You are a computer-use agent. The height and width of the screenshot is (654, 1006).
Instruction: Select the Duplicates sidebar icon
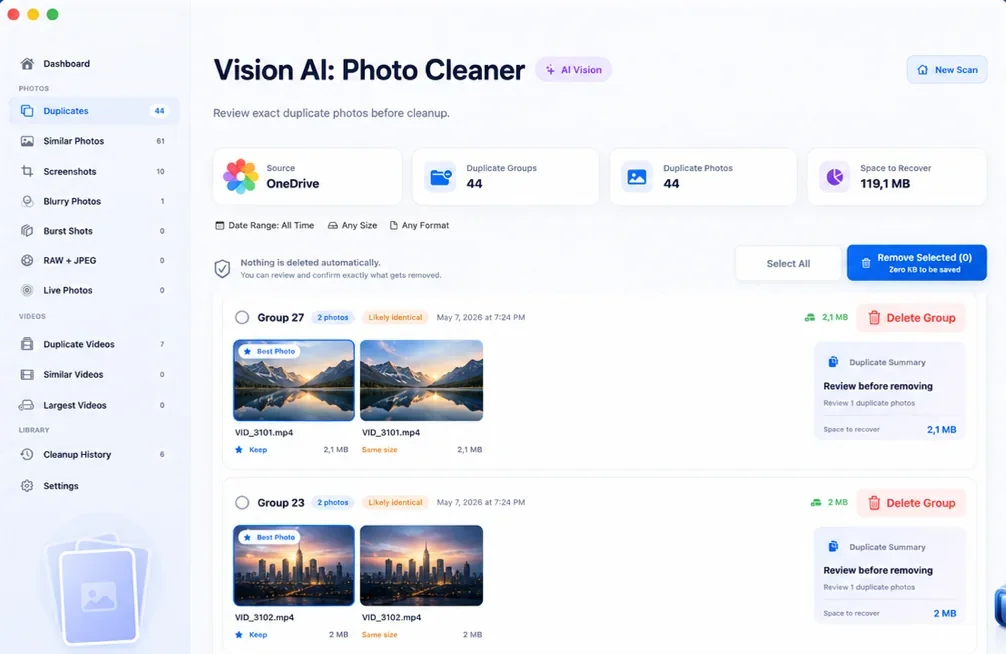(27, 111)
